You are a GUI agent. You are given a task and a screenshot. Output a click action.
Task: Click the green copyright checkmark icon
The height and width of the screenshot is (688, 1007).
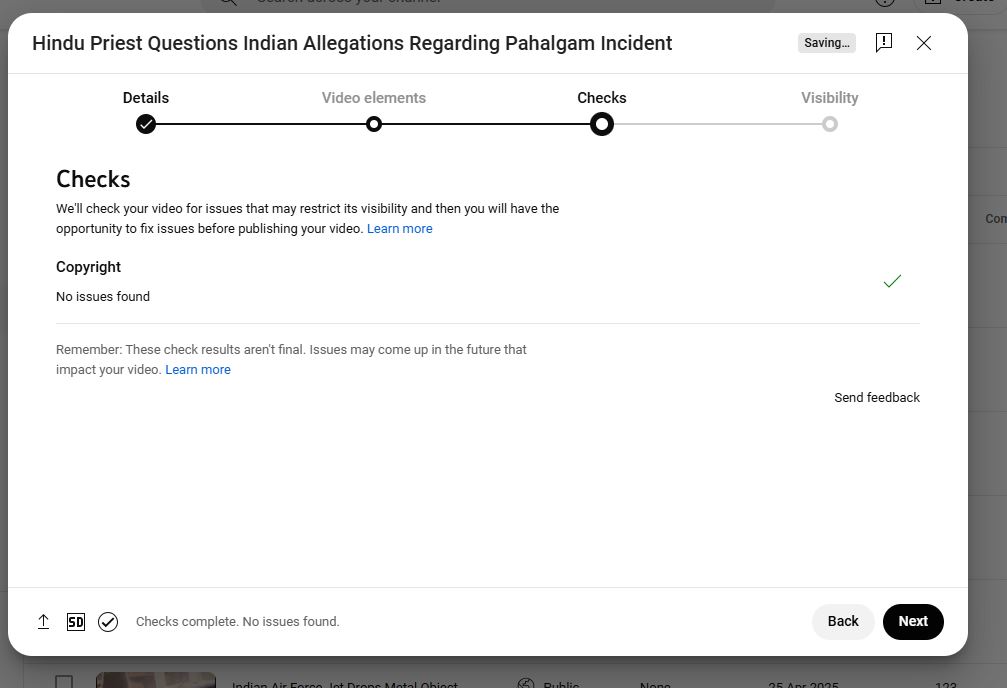pos(892,281)
